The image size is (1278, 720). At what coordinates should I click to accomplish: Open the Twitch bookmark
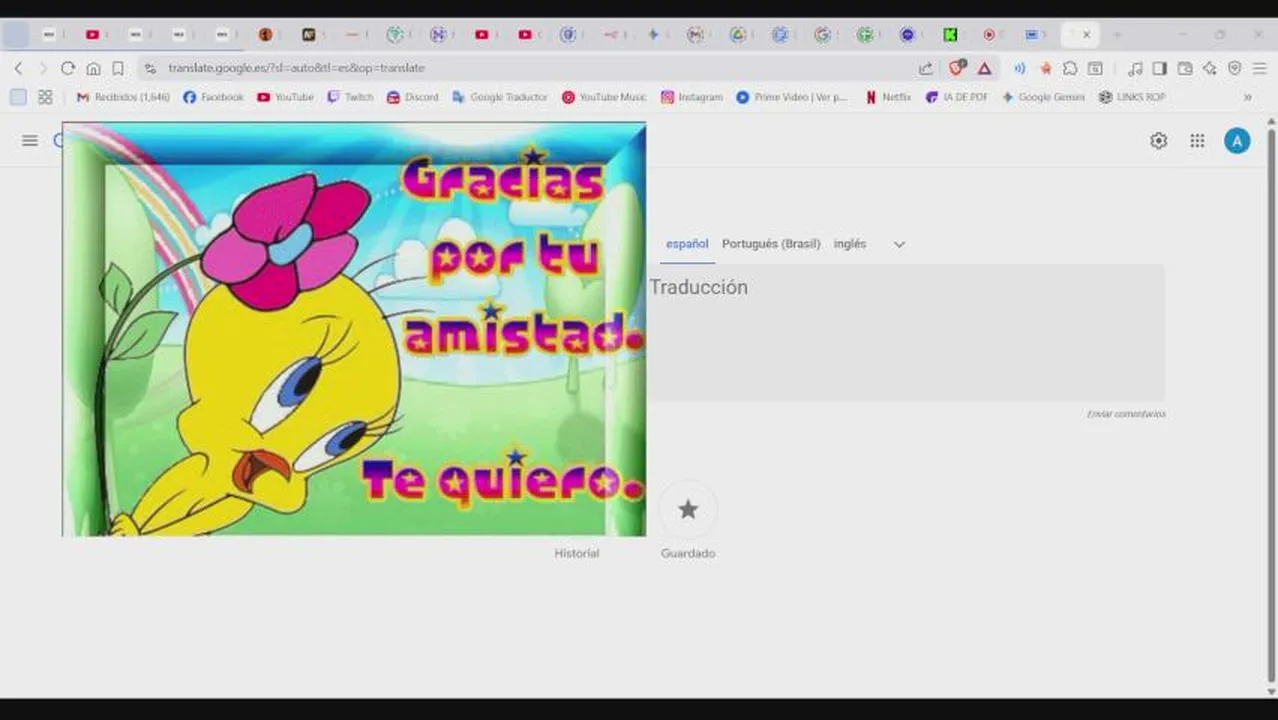[x=350, y=97]
